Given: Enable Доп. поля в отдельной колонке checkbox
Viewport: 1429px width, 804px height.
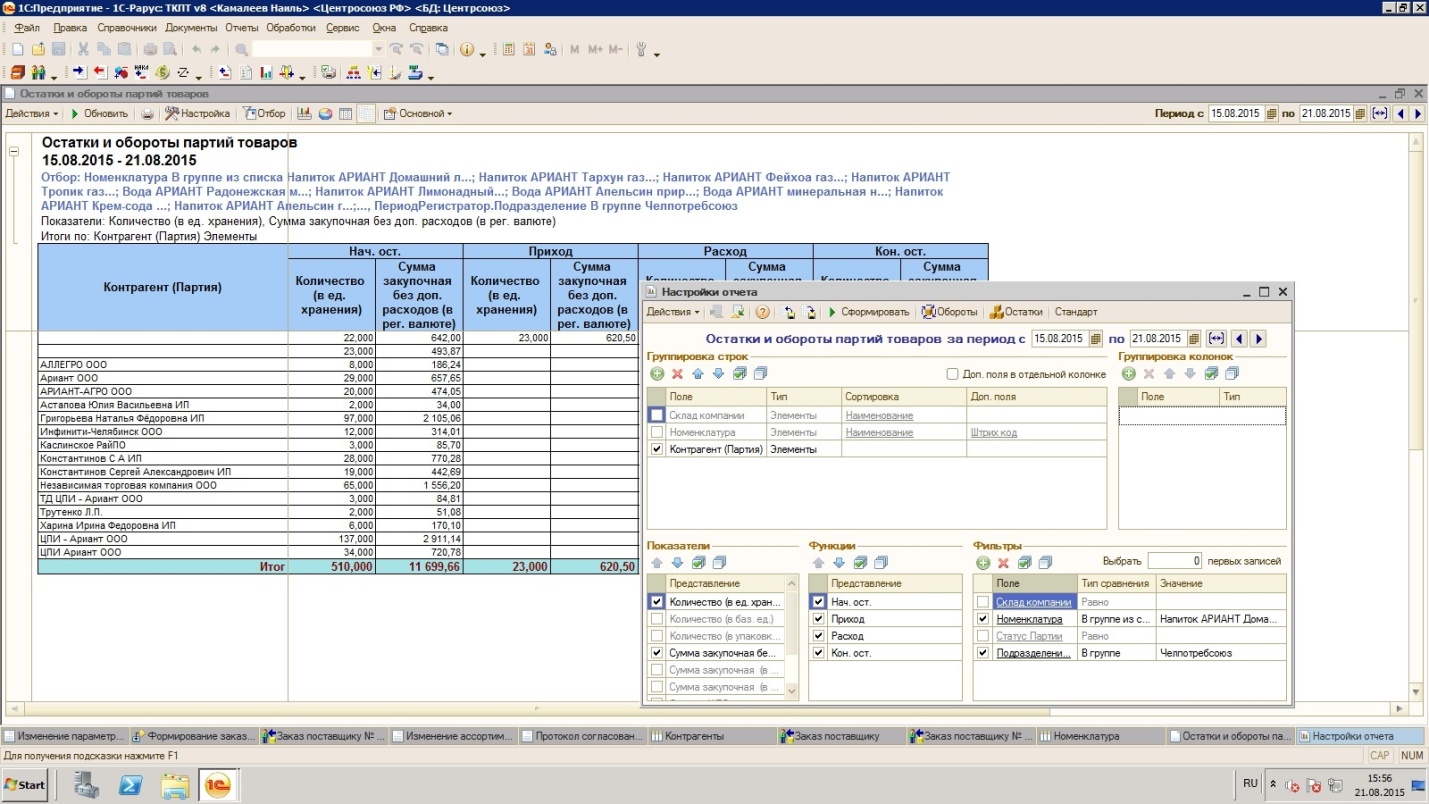Looking at the screenshot, I should point(952,374).
